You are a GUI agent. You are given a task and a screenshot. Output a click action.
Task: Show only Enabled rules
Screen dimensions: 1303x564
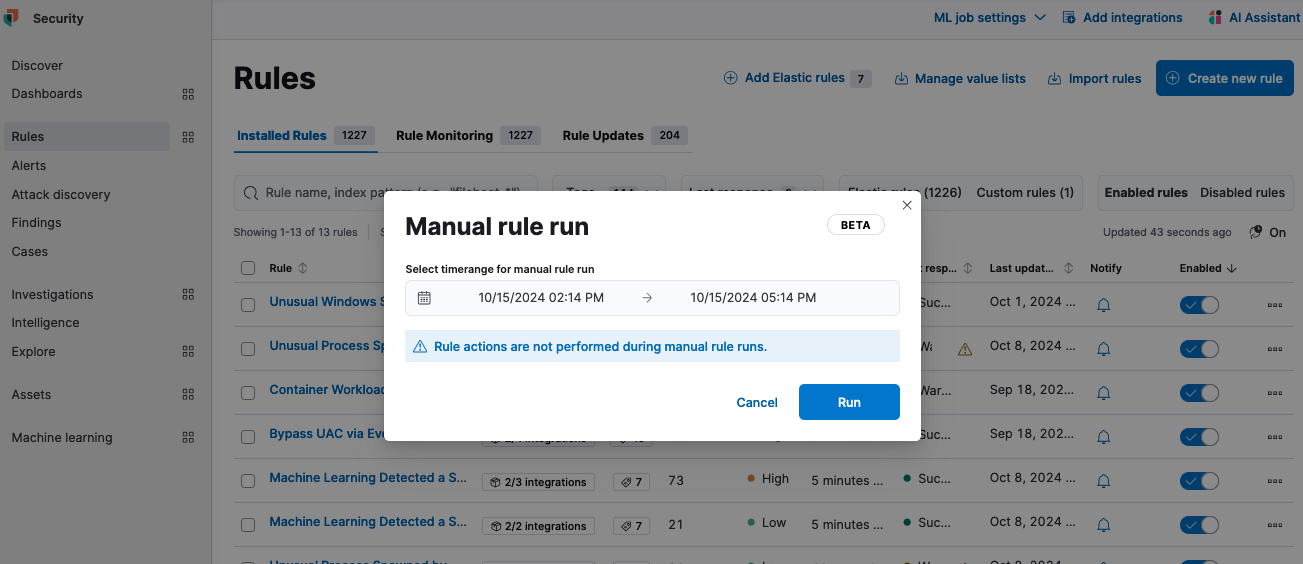pyautogui.click(x=1146, y=193)
